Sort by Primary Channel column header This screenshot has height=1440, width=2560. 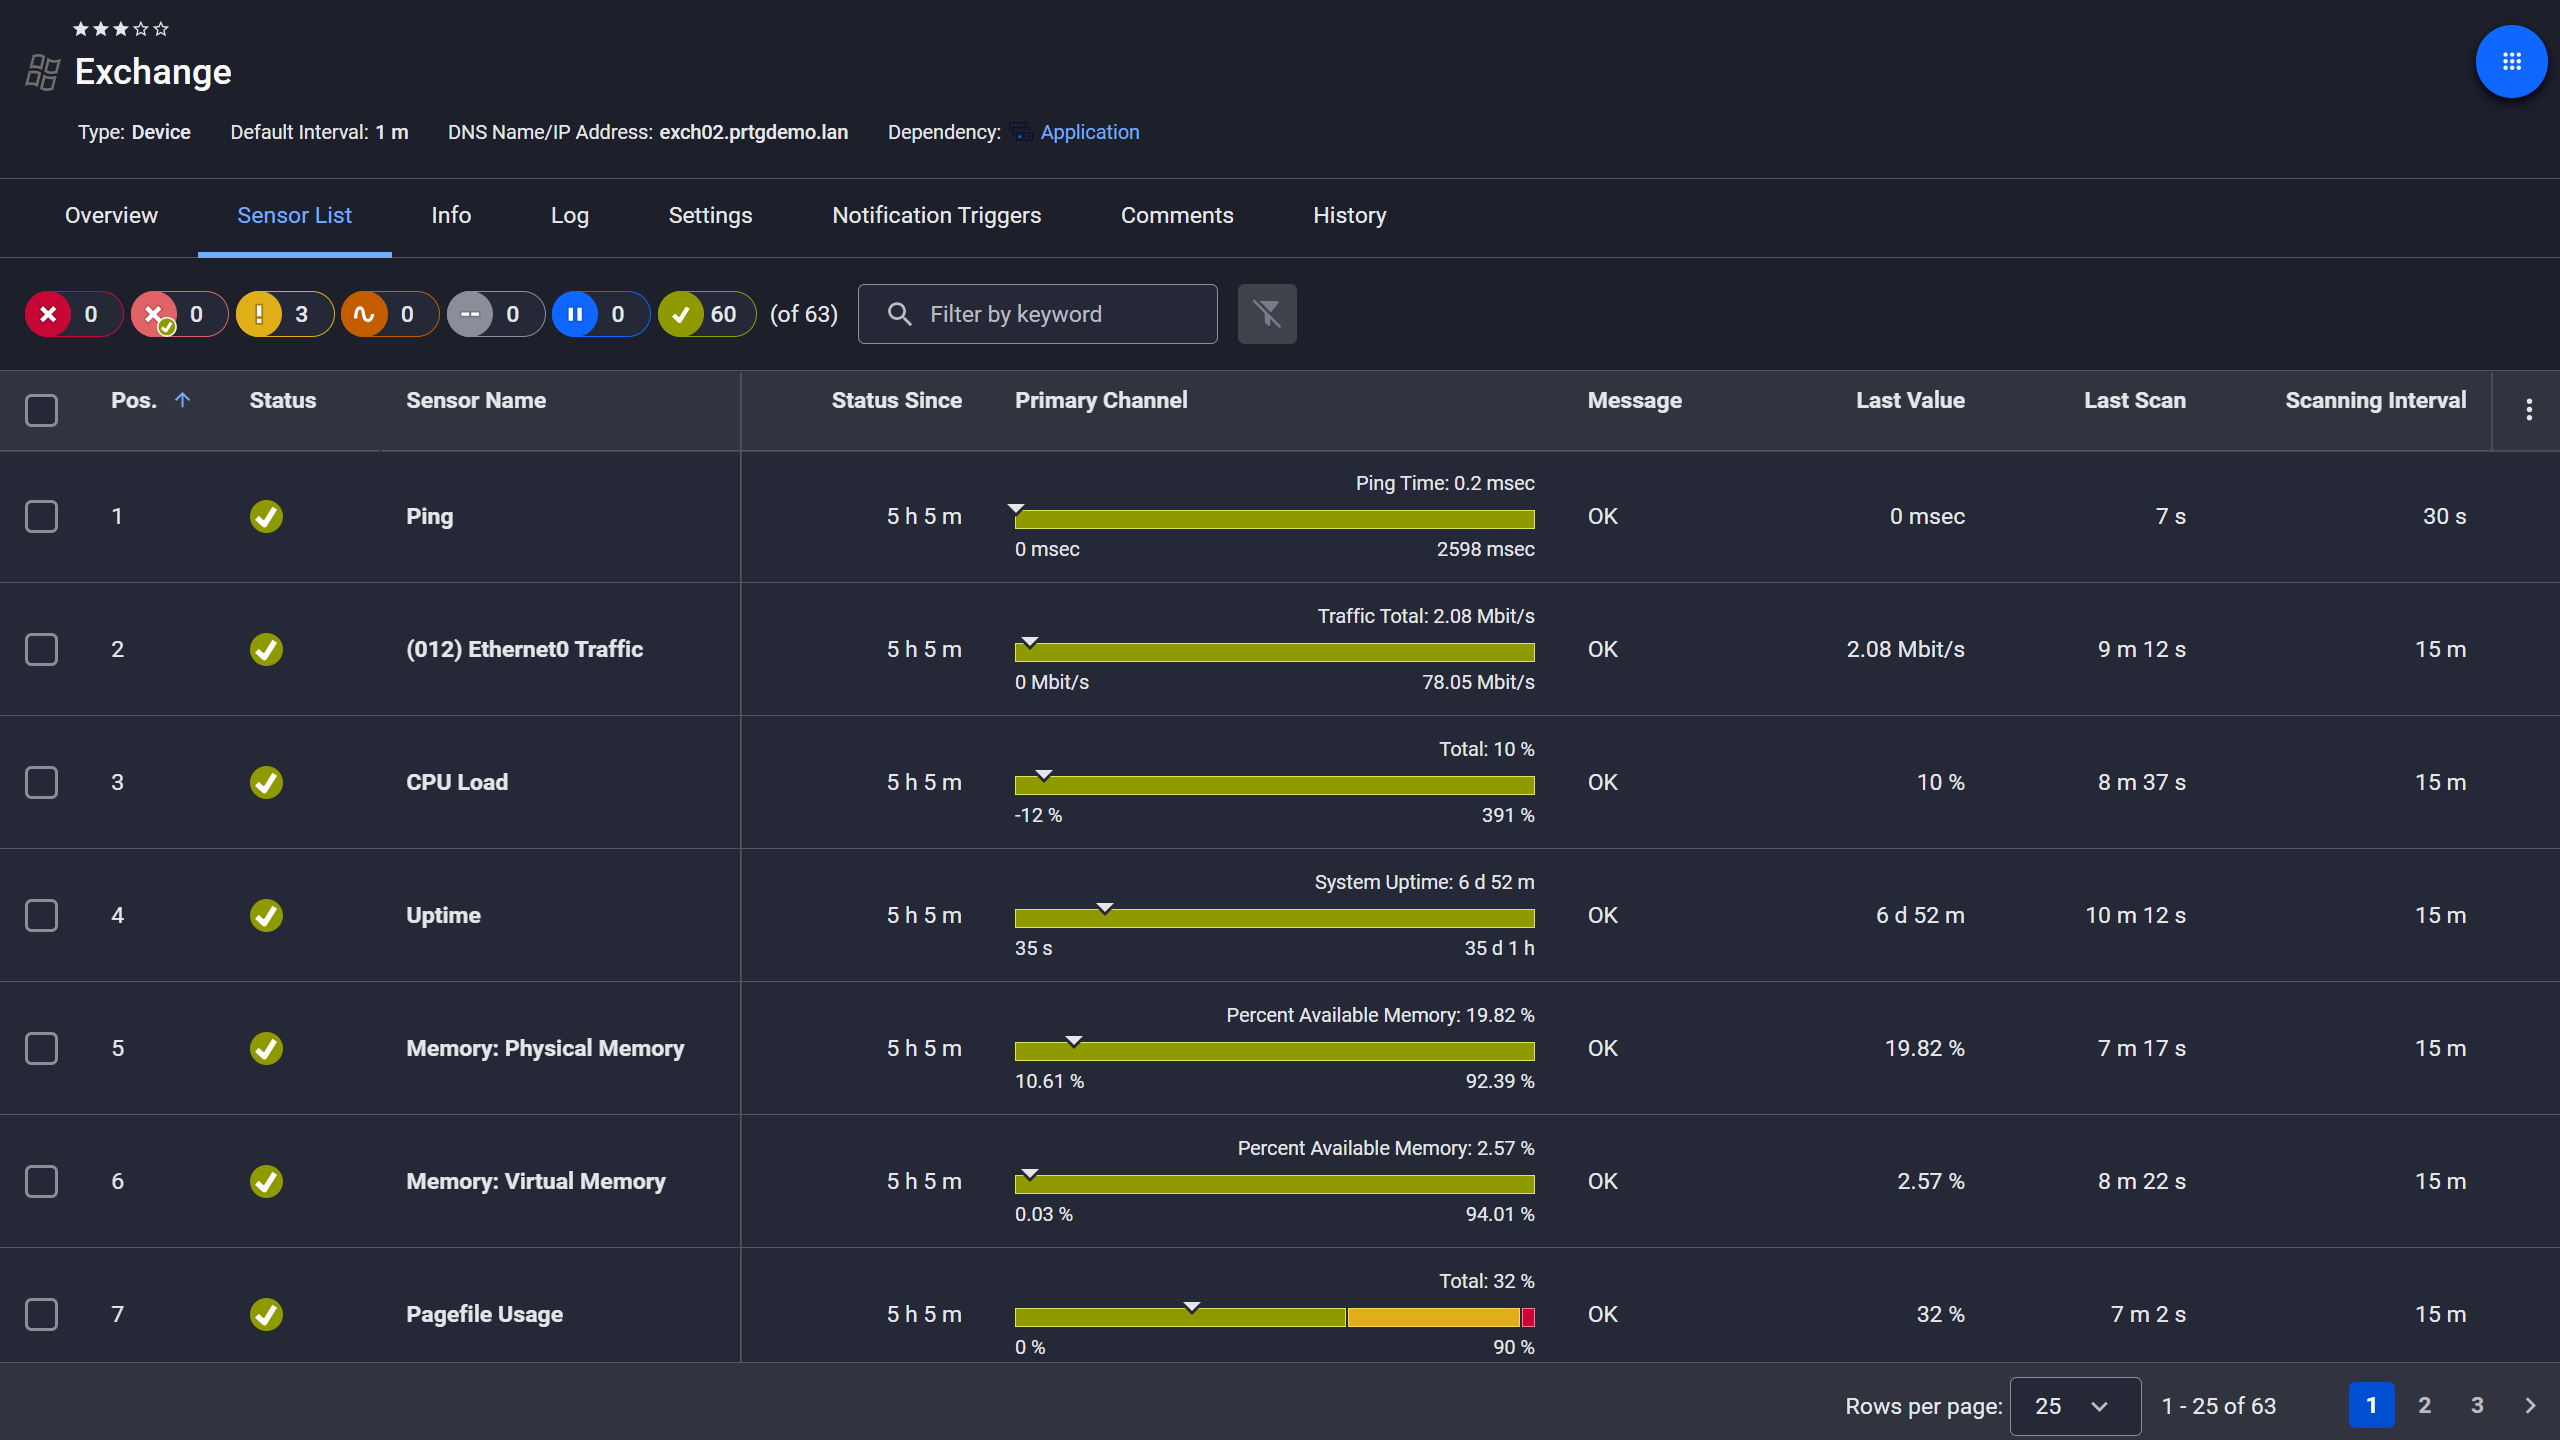point(1101,400)
